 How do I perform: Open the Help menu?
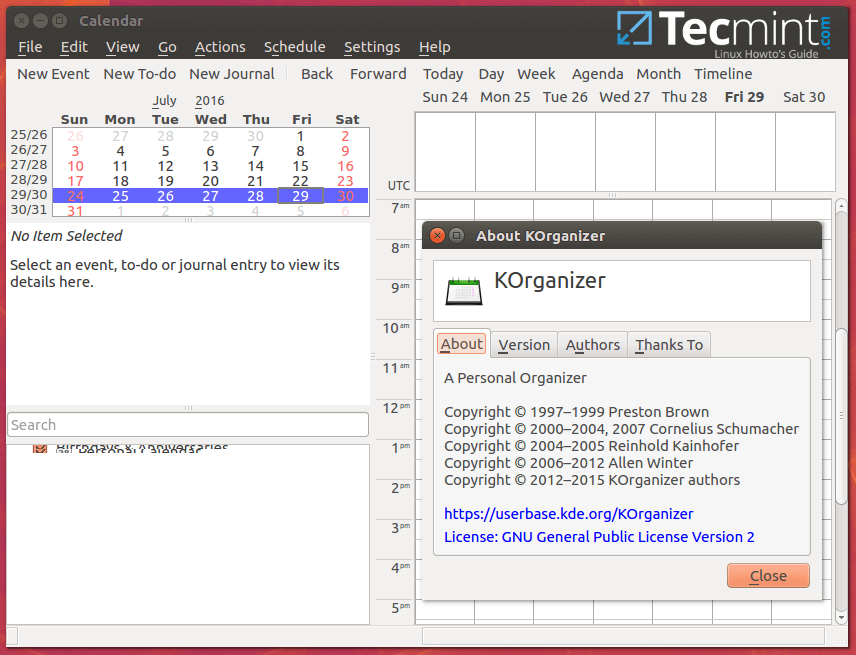click(x=435, y=47)
